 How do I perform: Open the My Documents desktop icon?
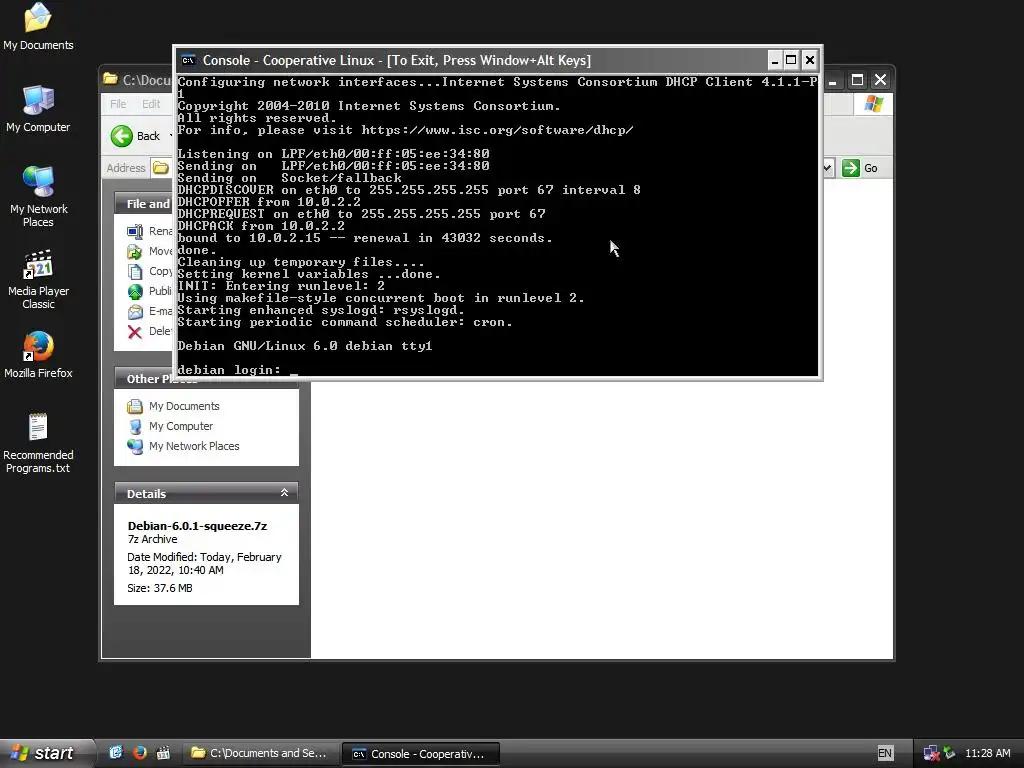point(38,26)
